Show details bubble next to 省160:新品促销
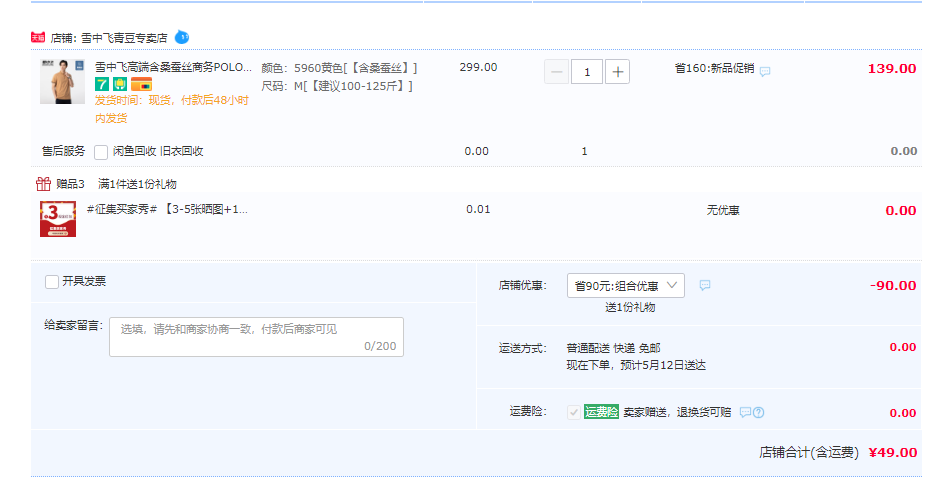The image size is (952, 488). pyautogui.click(x=765, y=71)
